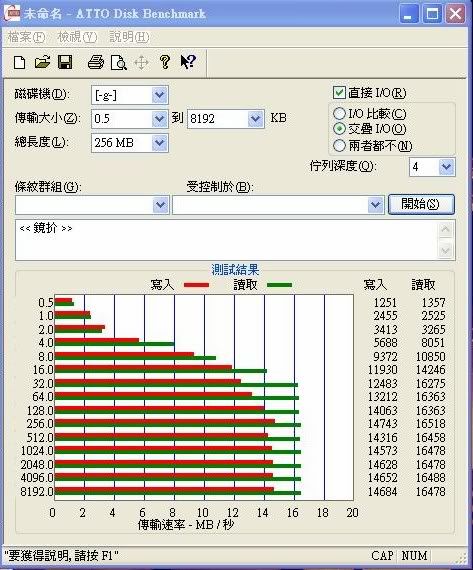The width and height of the screenshot is (473, 570).
Task: Click the context help pointer icon
Action: tap(188, 62)
